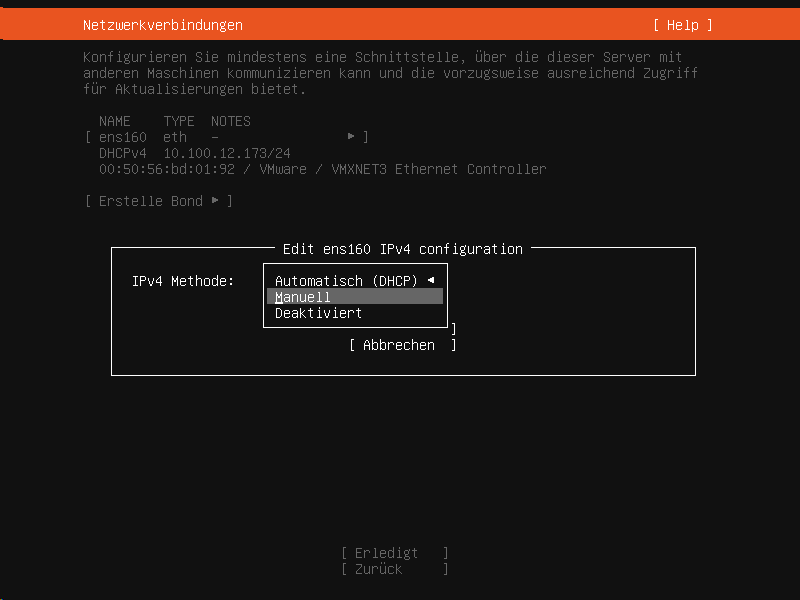Choose the Automatisch (DHCP) method
Viewport: 800px width, 600px height.
[346, 281]
